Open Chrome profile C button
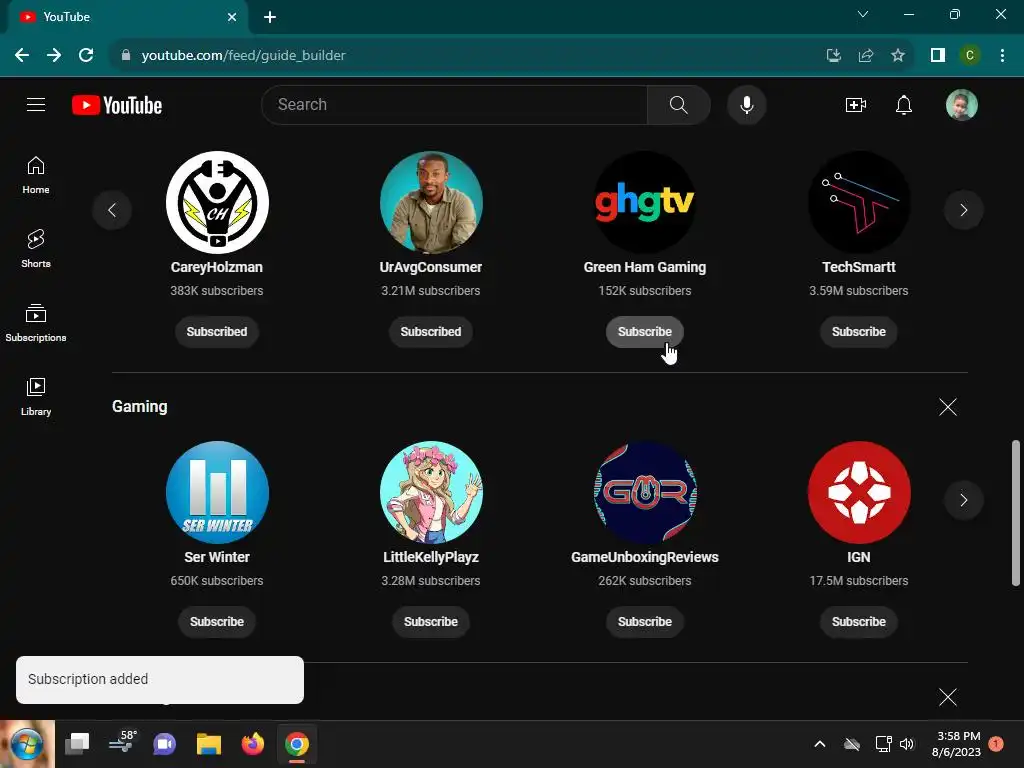The width and height of the screenshot is (1024, 768). tap(970, 55)
